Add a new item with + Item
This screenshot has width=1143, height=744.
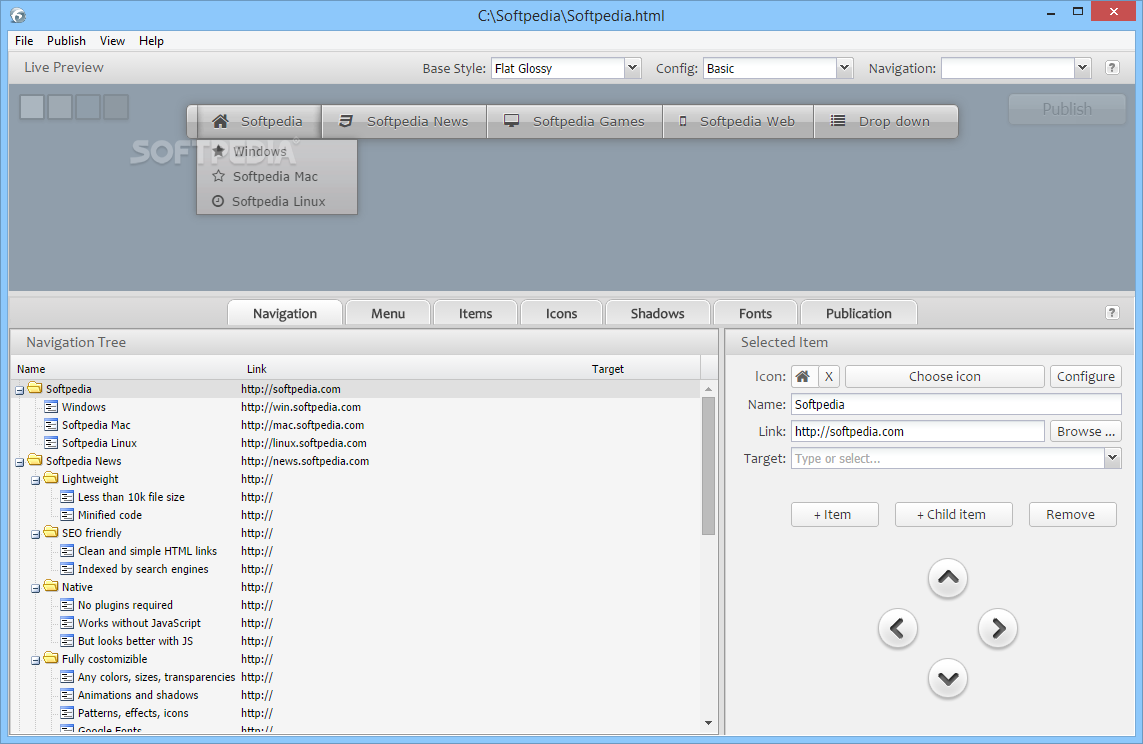point(835,514)
